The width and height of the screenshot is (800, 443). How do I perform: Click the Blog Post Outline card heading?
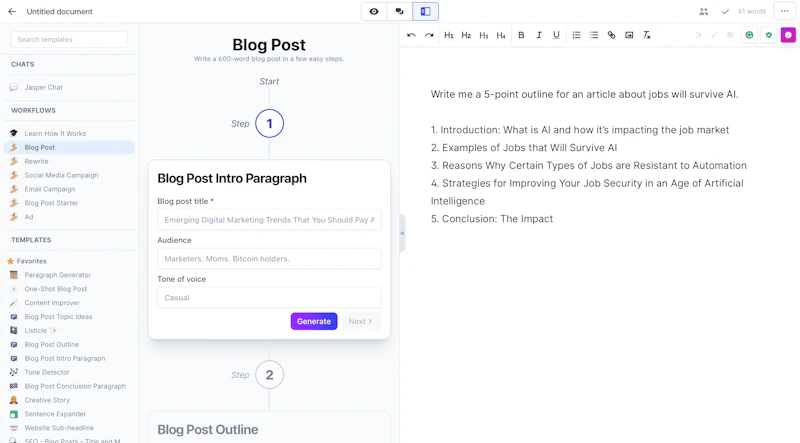pyautogui.click(x=208, y=430)
